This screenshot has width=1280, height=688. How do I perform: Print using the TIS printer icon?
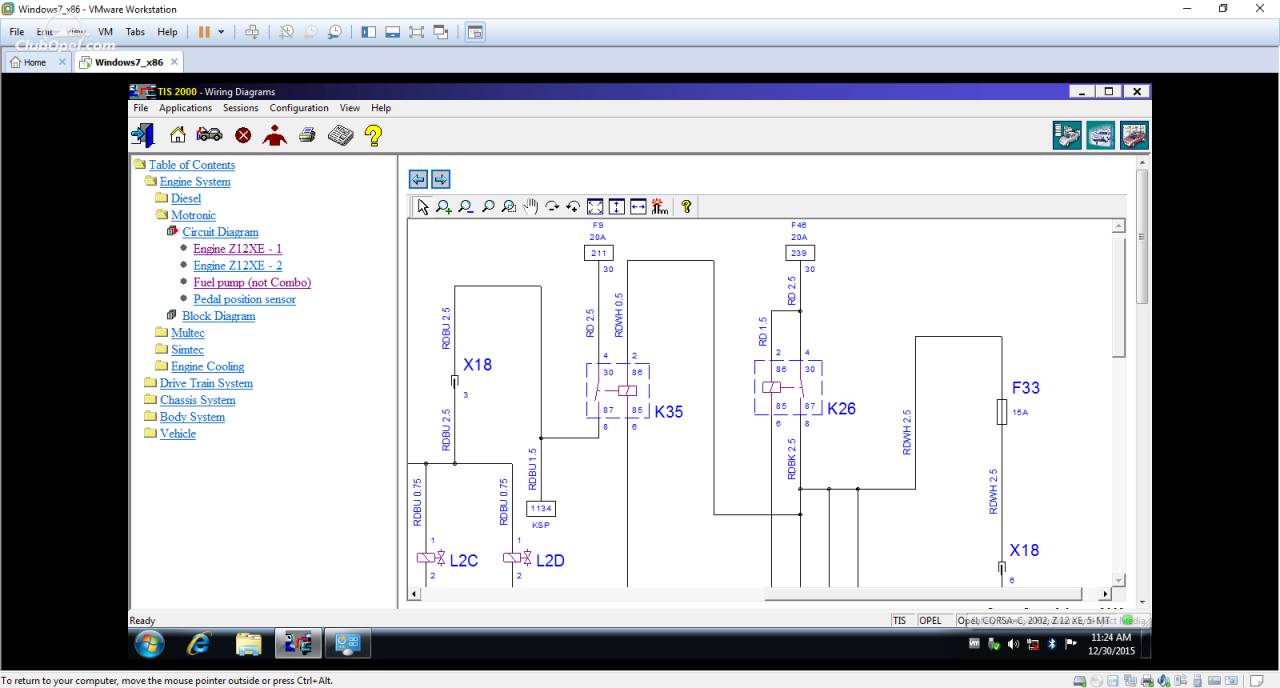[307, 135]
